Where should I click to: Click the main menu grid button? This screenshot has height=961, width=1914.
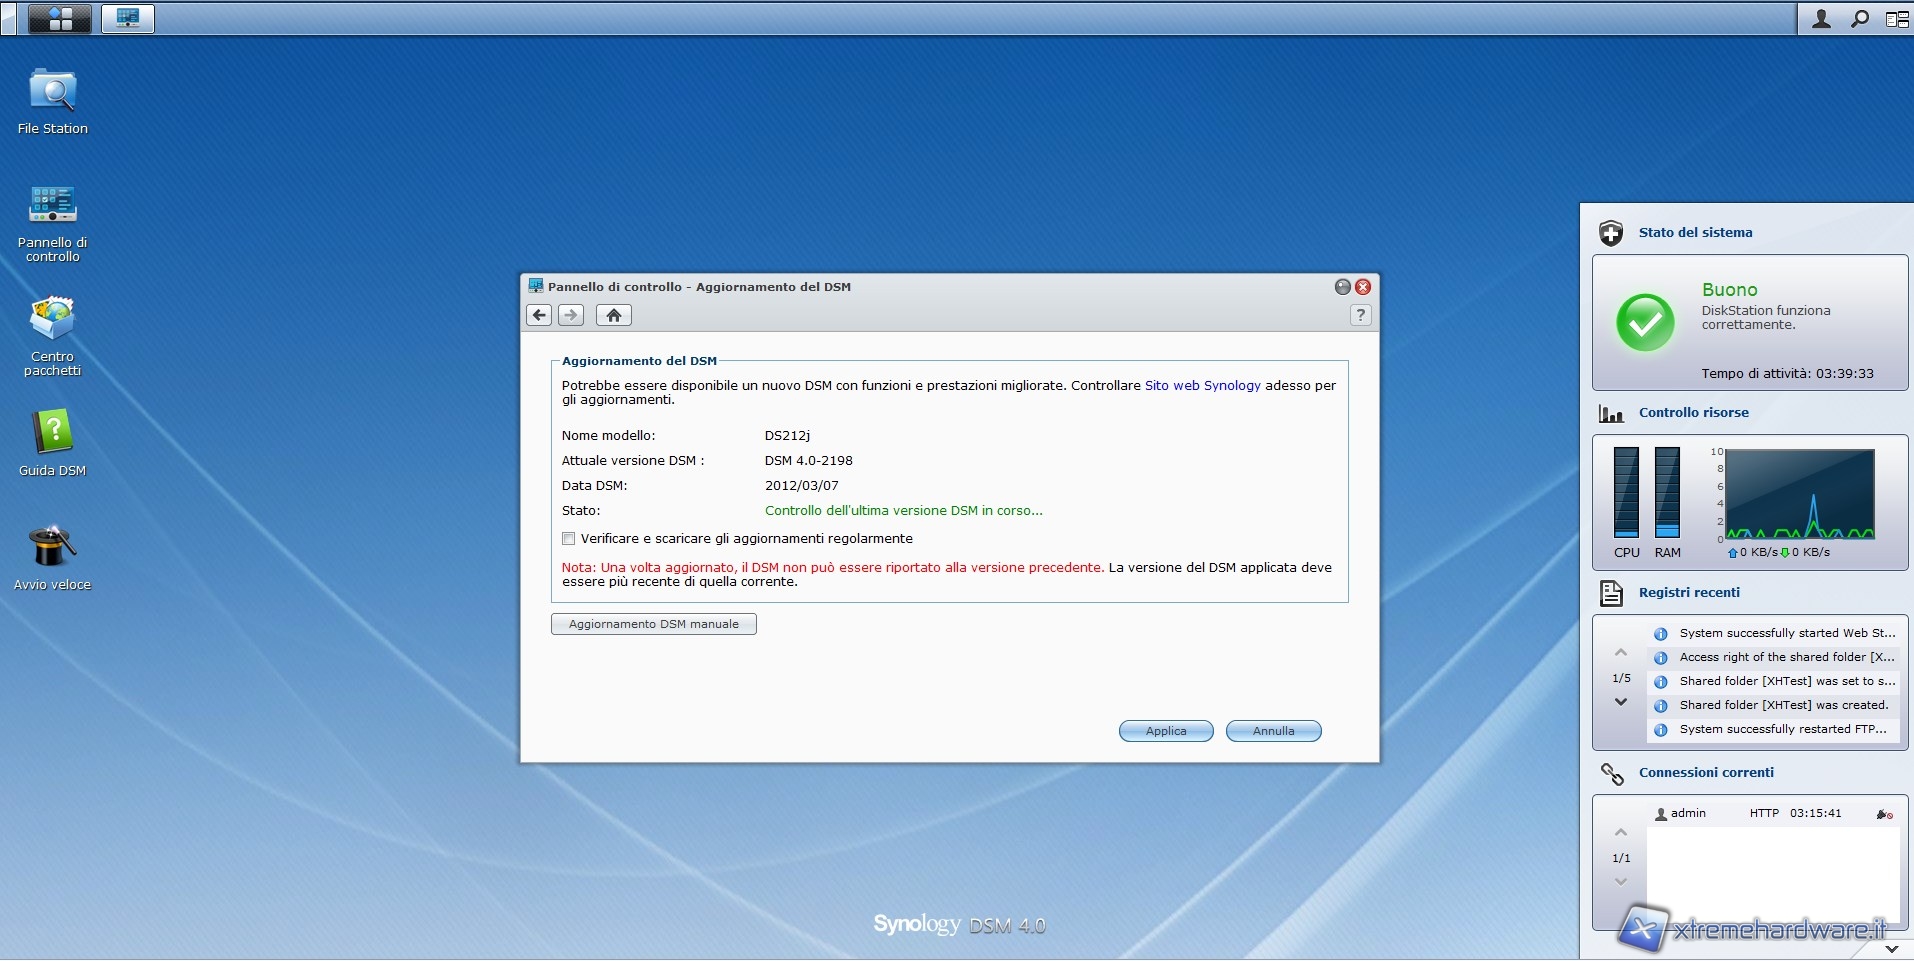coord(60,18)
